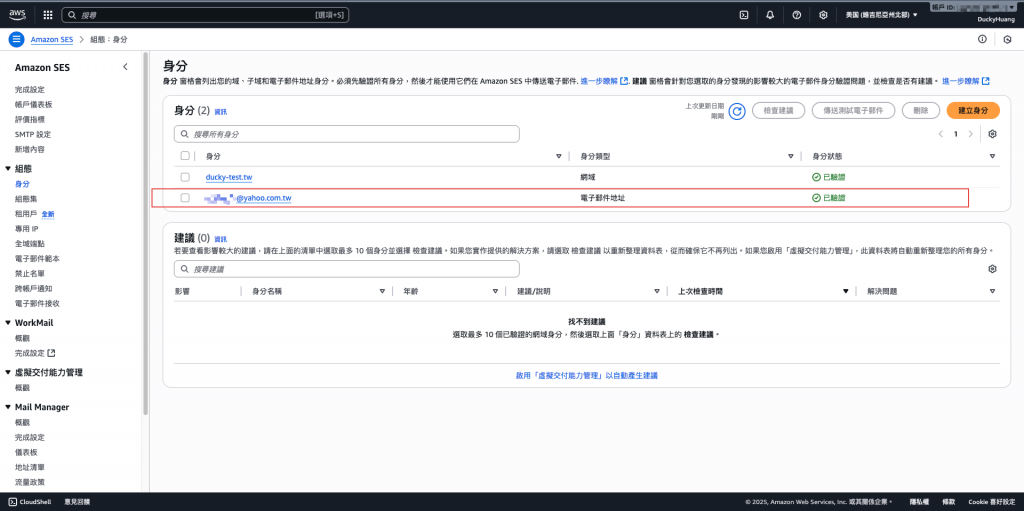This screenshot has width=1024, height=511.
Task: Open 評價指標 in the sidebar
Action: tap(30, 120)
